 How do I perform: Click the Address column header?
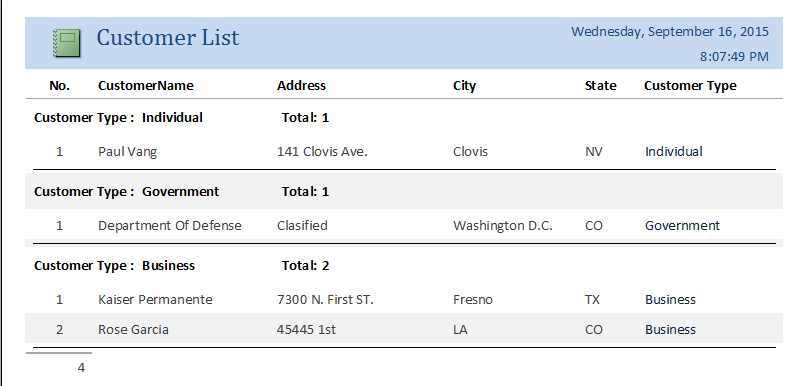(302, 86)
